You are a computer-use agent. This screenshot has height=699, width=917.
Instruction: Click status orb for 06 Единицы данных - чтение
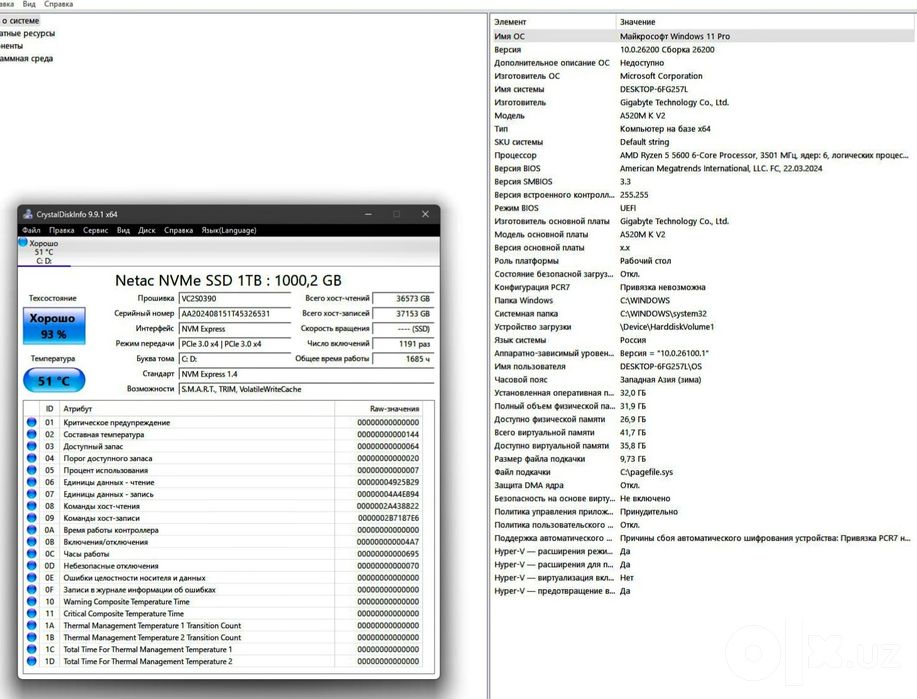click(x=32, y=482)
